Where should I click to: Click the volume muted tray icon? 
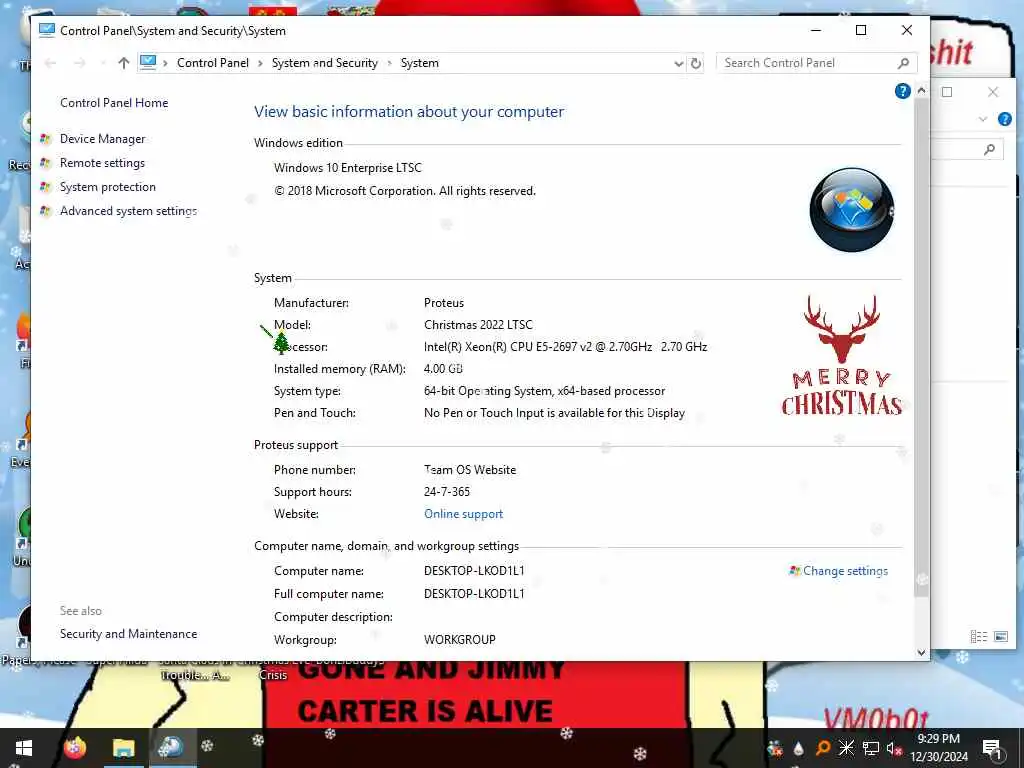tap(894, 748)
